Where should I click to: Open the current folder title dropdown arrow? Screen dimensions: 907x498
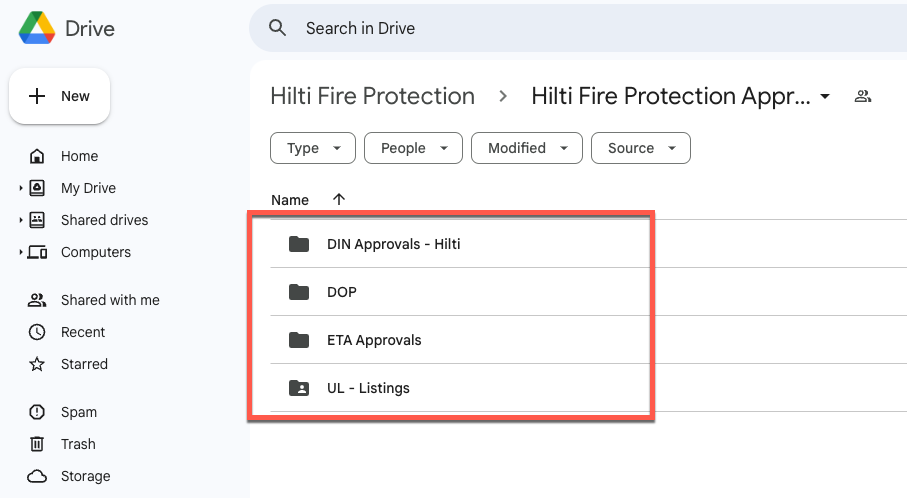[x=825, y=97]
